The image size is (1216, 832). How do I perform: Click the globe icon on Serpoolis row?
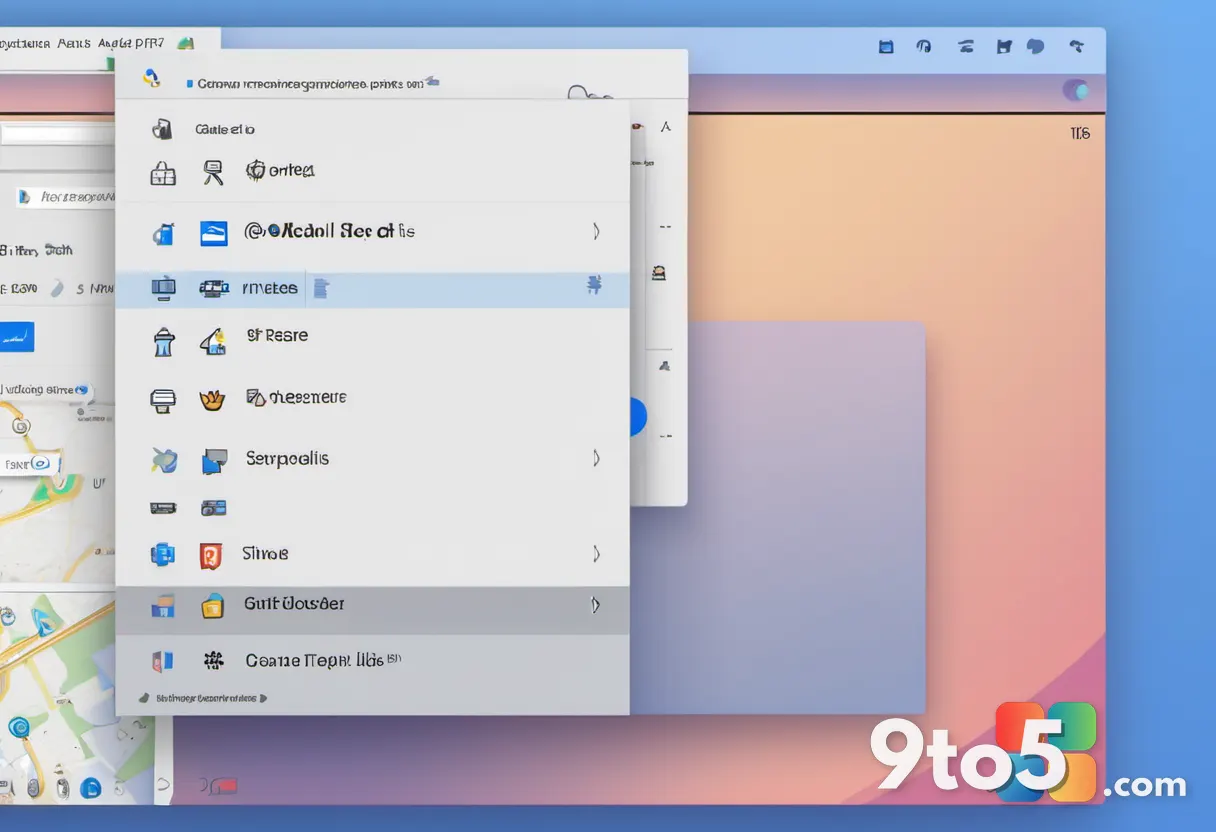[x=164, y=460]
